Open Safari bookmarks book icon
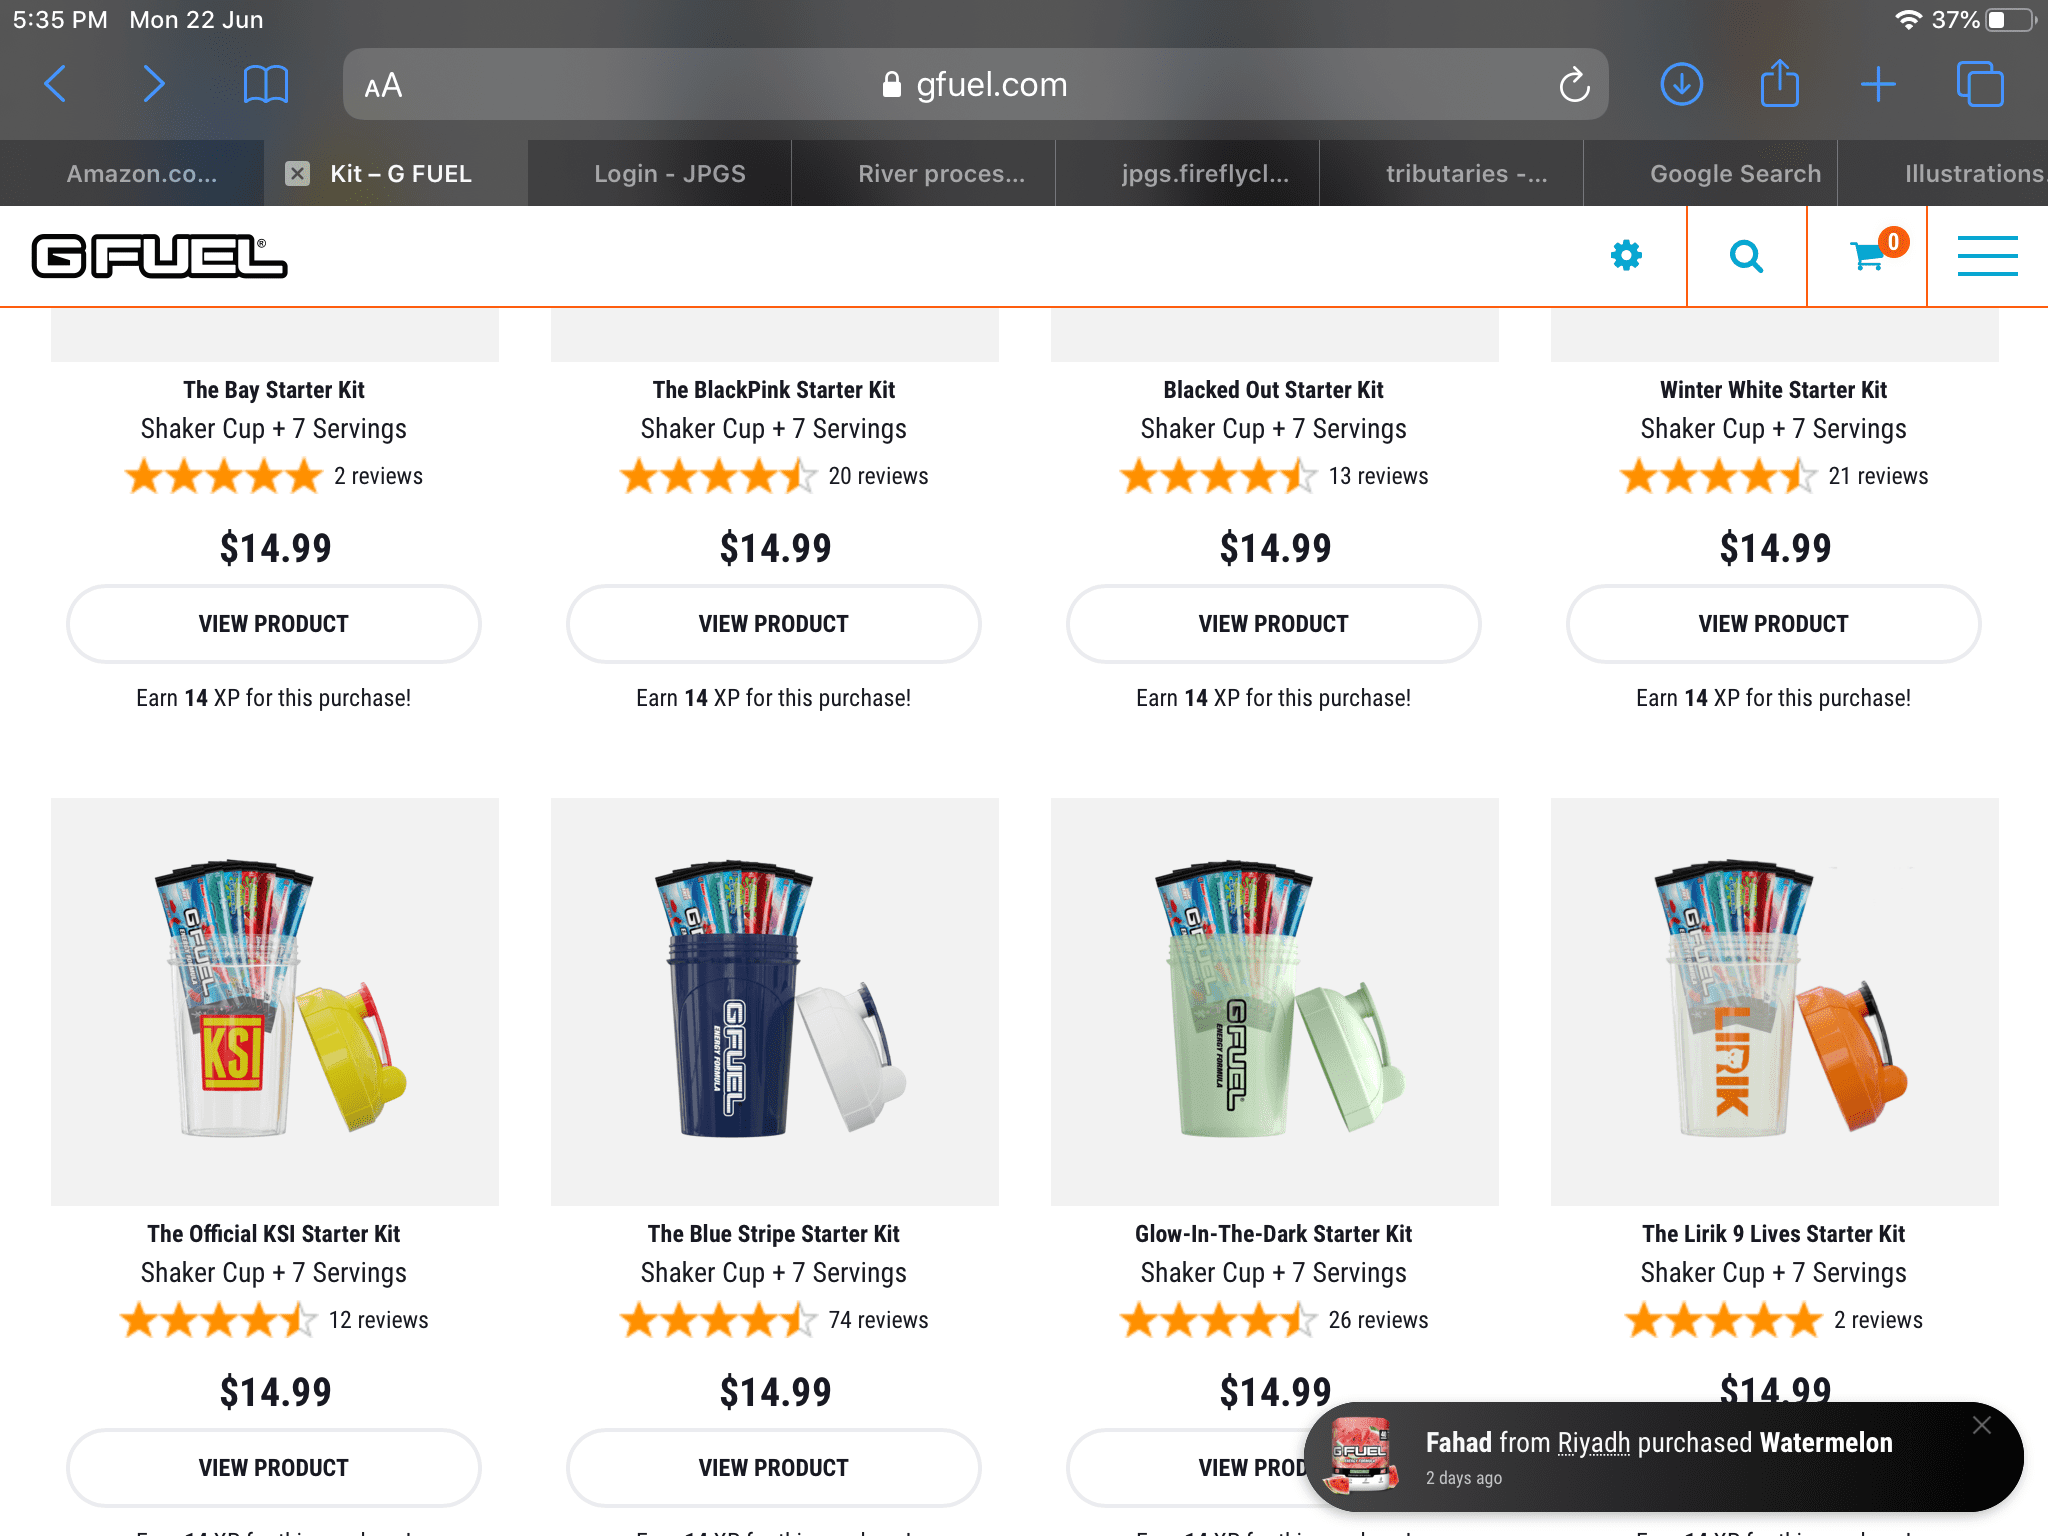The image size is (2048, 1536). coord(266,84)
